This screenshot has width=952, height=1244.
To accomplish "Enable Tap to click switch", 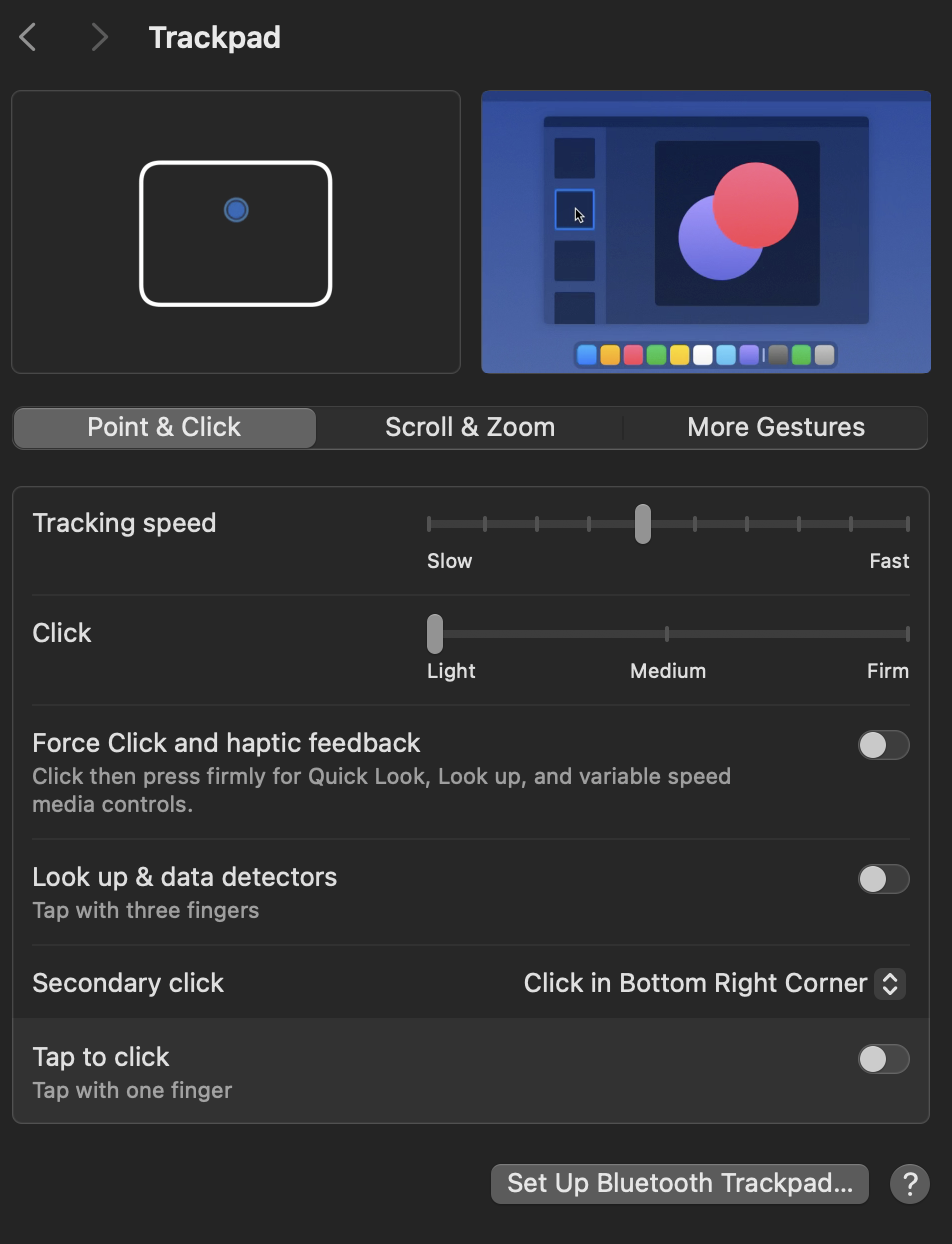I will [x=883, y=1059].
